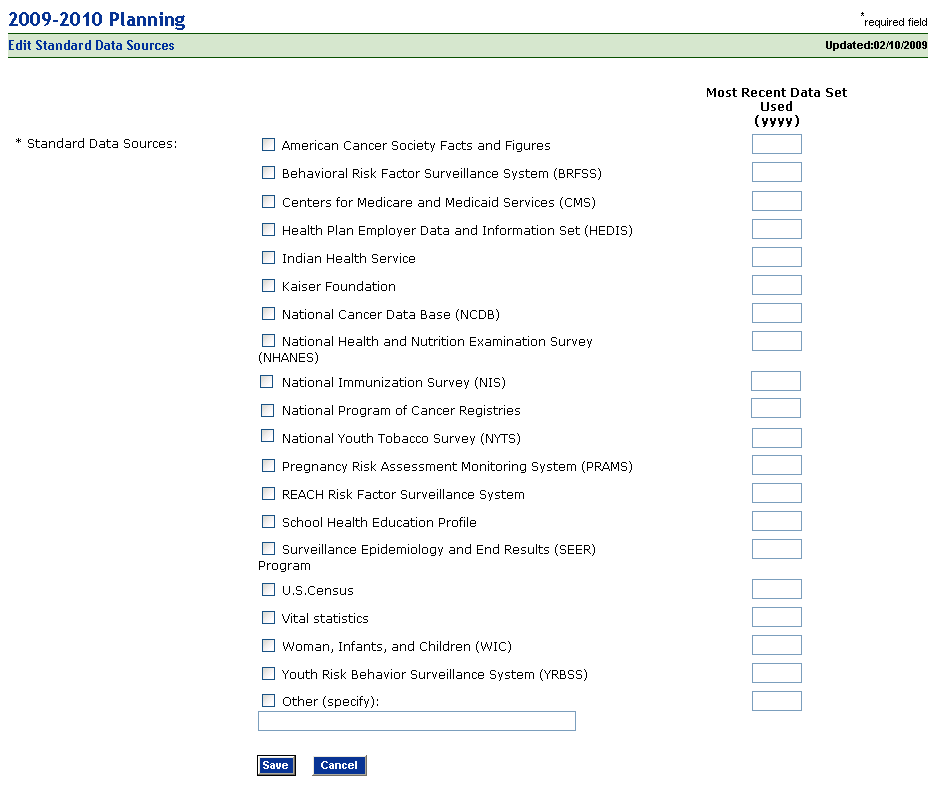This screenshot has height=794, width=930.
Task: Check the Indian Health Service box
Action: [x=268, y=257]
